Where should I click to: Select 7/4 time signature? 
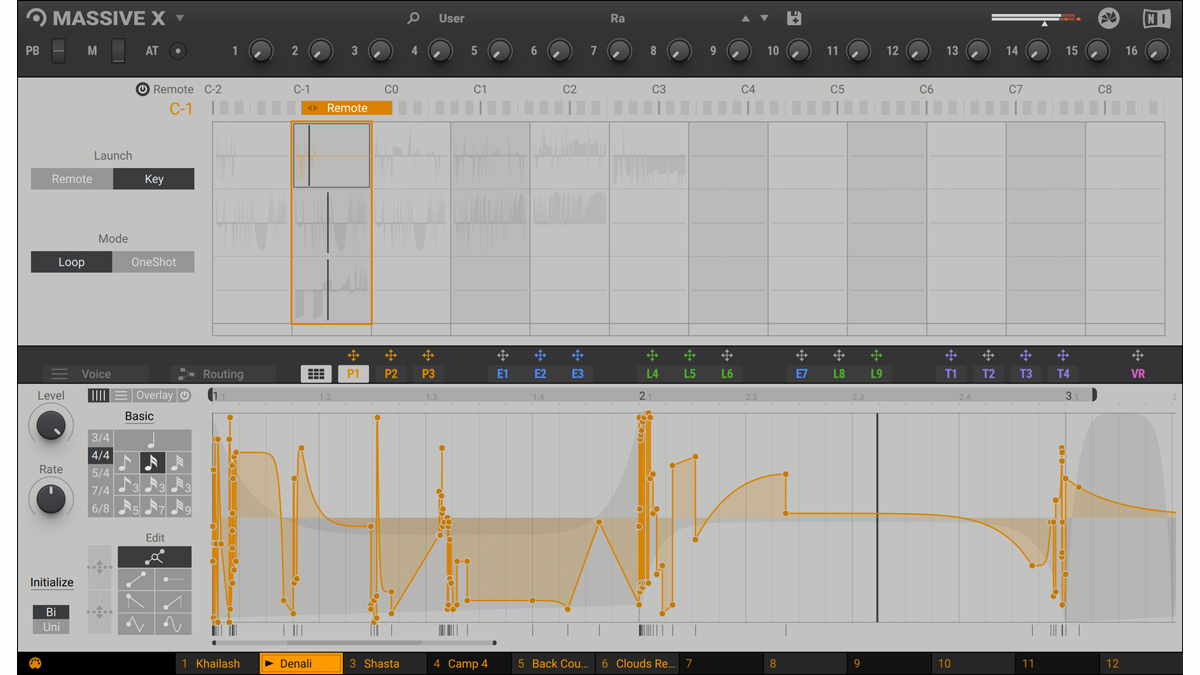(x=100, y=491)
